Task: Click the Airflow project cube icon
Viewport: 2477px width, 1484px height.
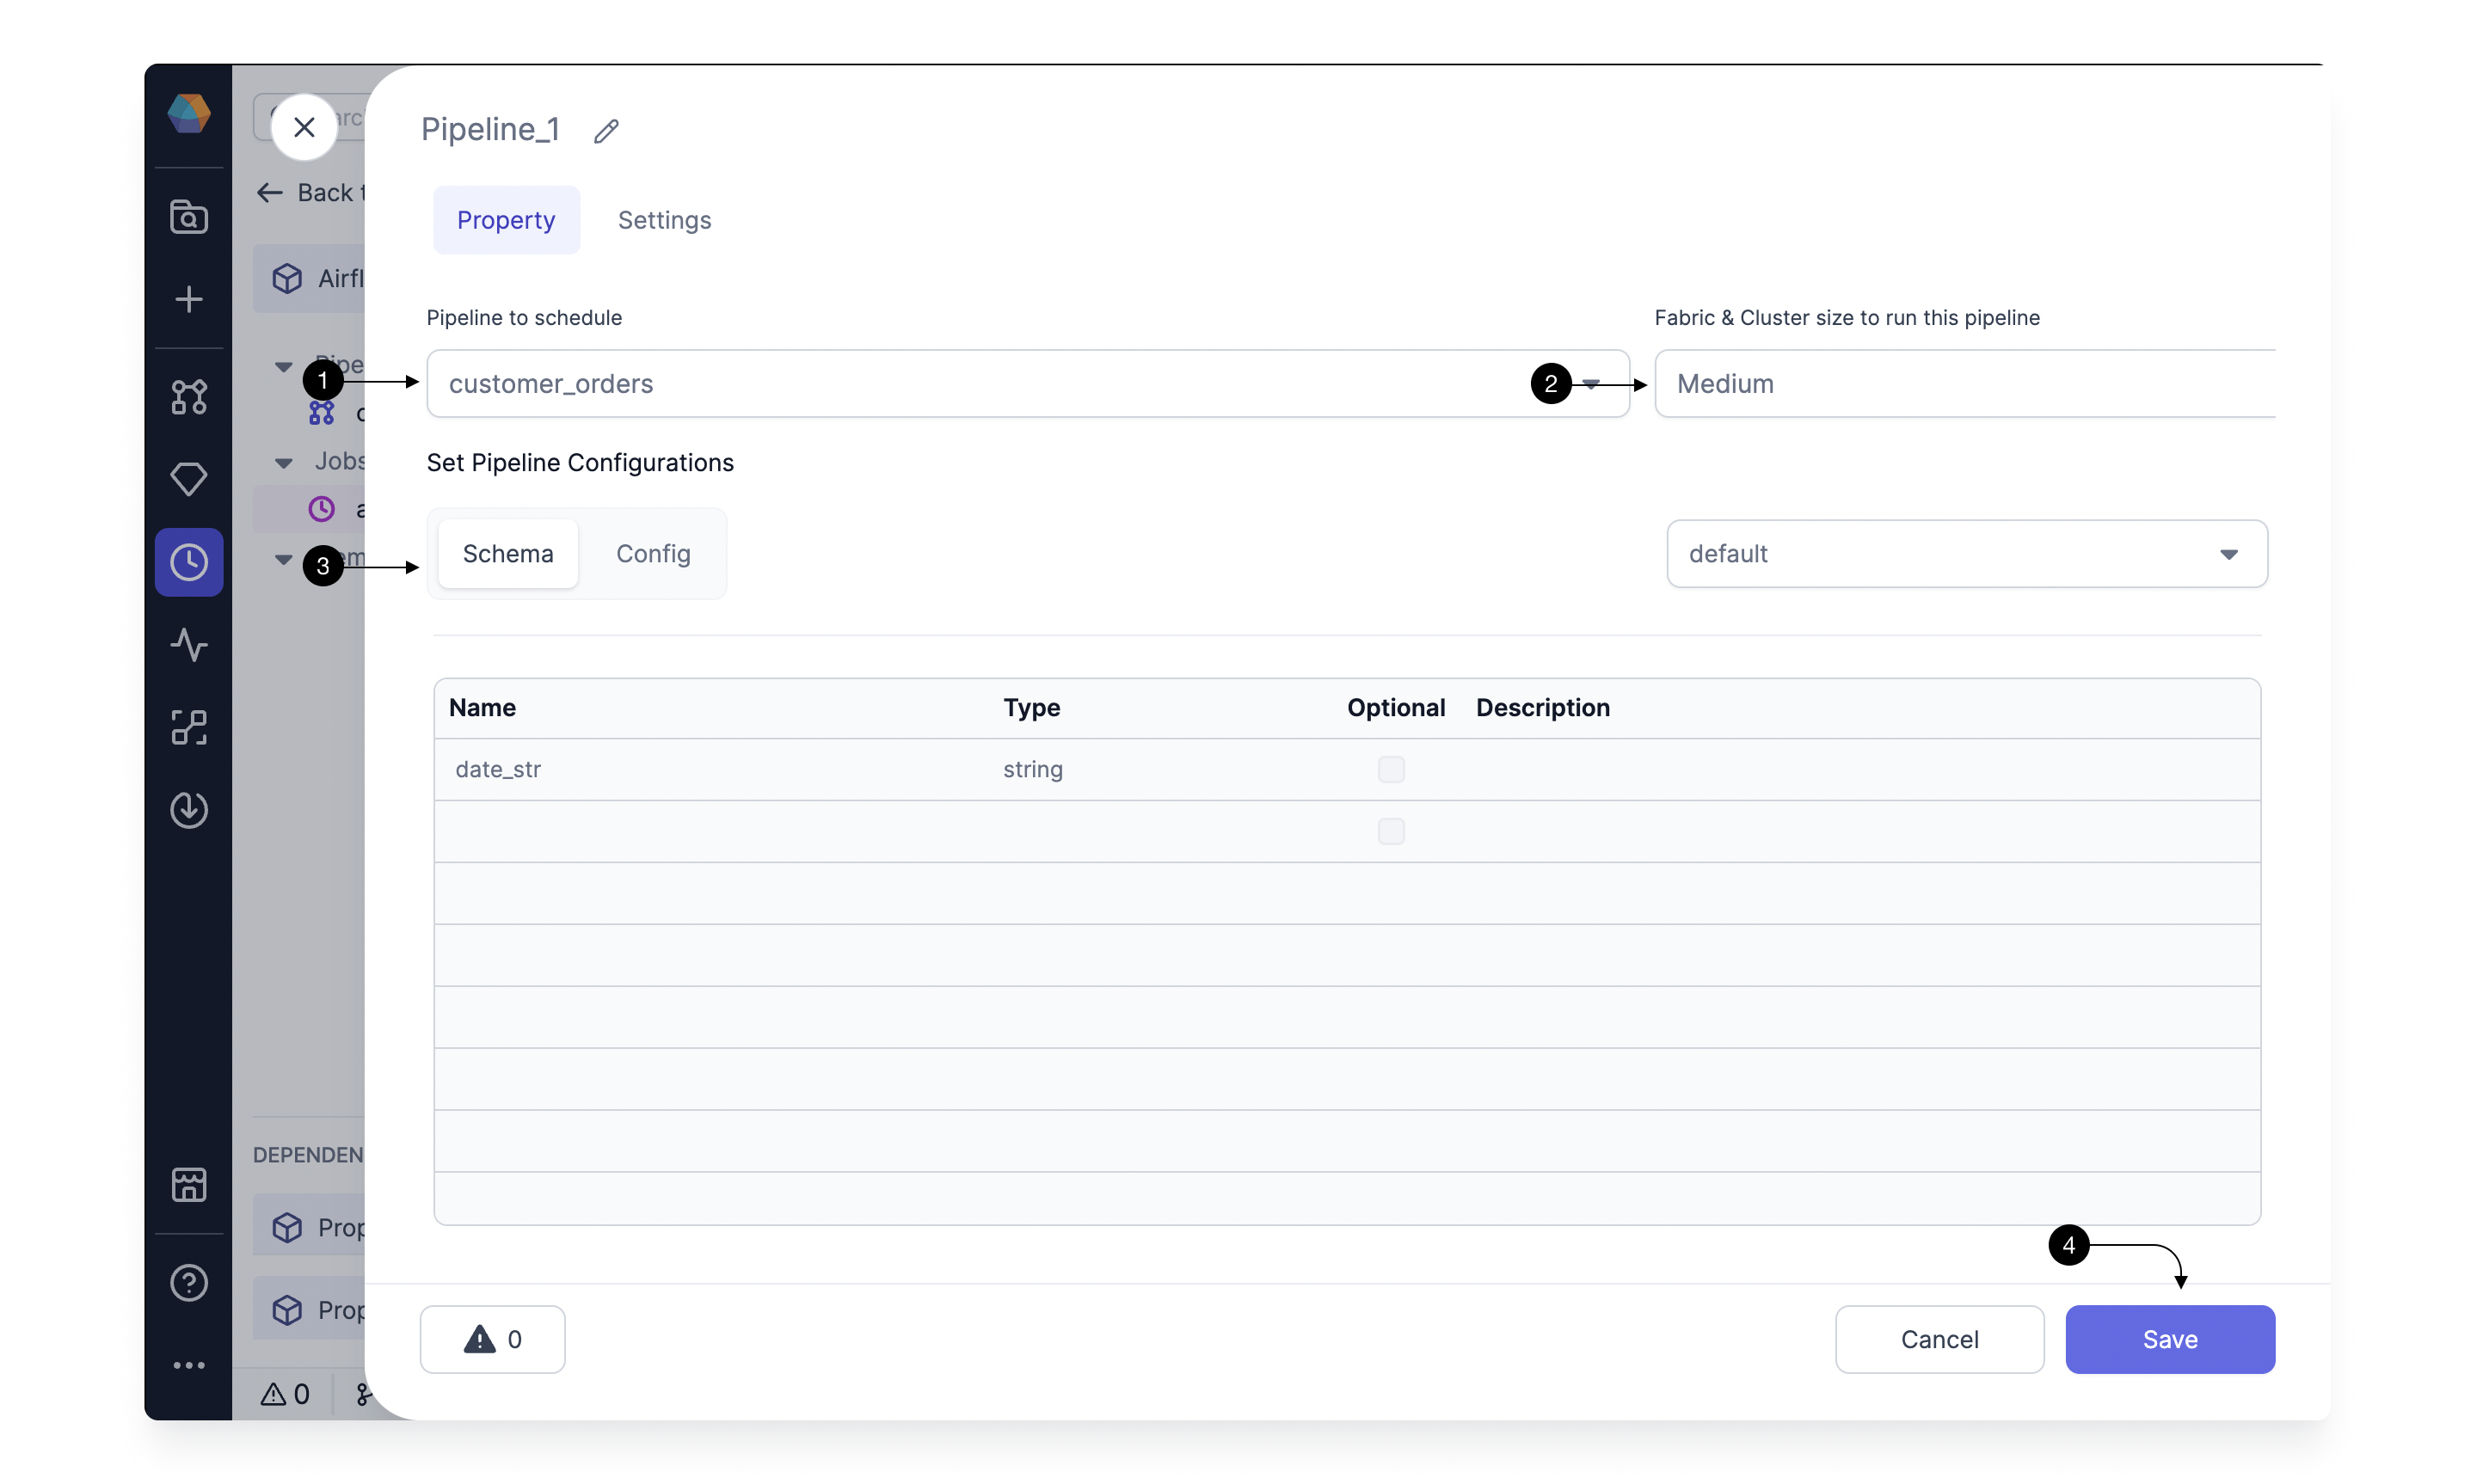Action: pyautogui.click(x=287, y=278)
